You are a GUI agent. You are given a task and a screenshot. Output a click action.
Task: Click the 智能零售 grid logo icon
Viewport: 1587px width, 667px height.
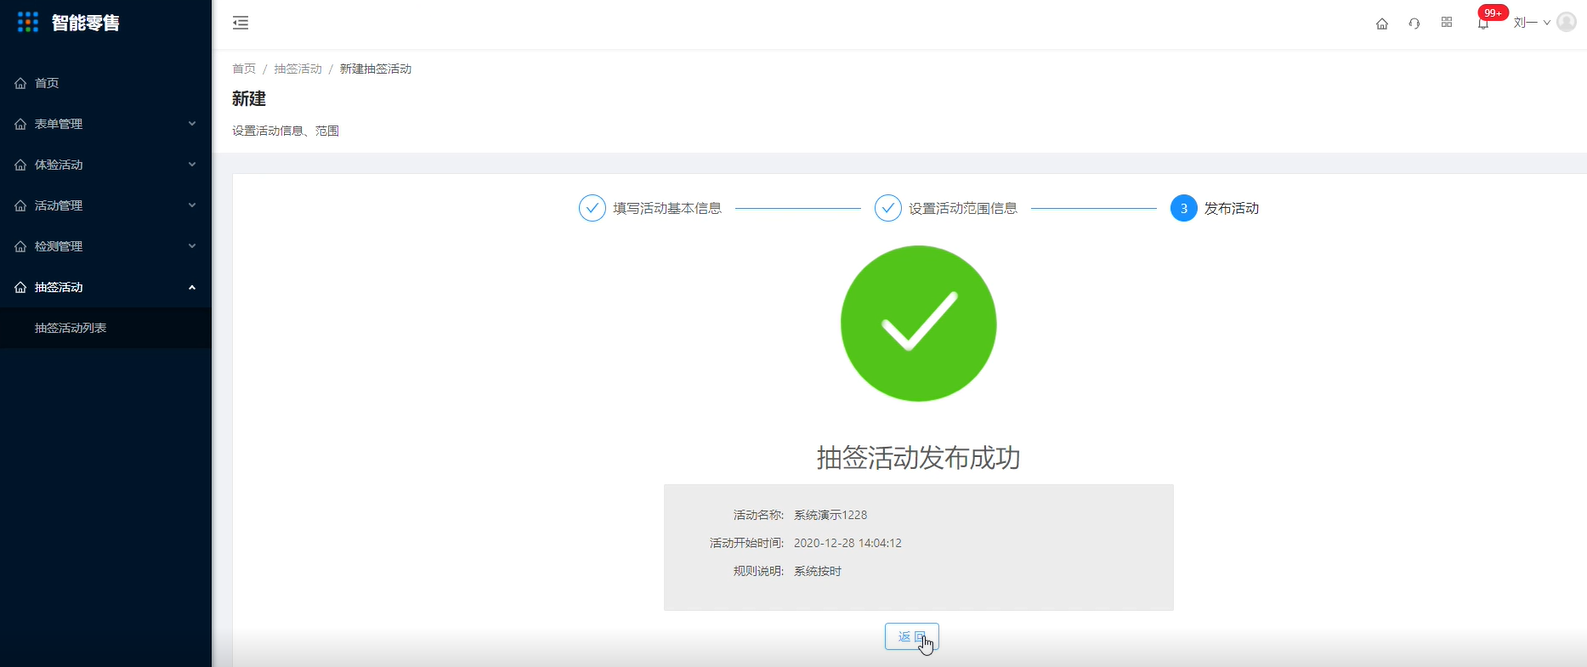coord(28,22)
